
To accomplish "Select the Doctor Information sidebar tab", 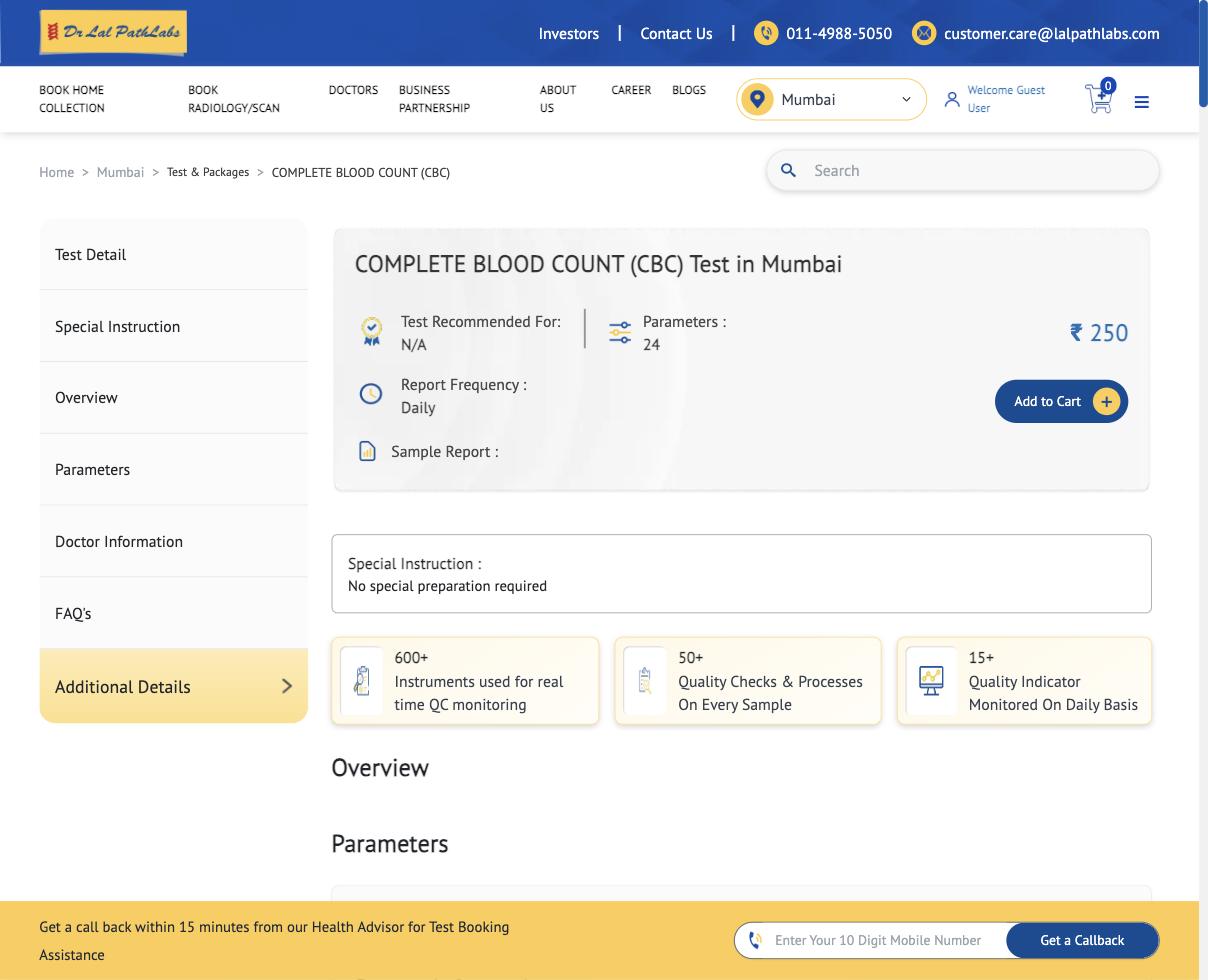I will coord(174,542).
